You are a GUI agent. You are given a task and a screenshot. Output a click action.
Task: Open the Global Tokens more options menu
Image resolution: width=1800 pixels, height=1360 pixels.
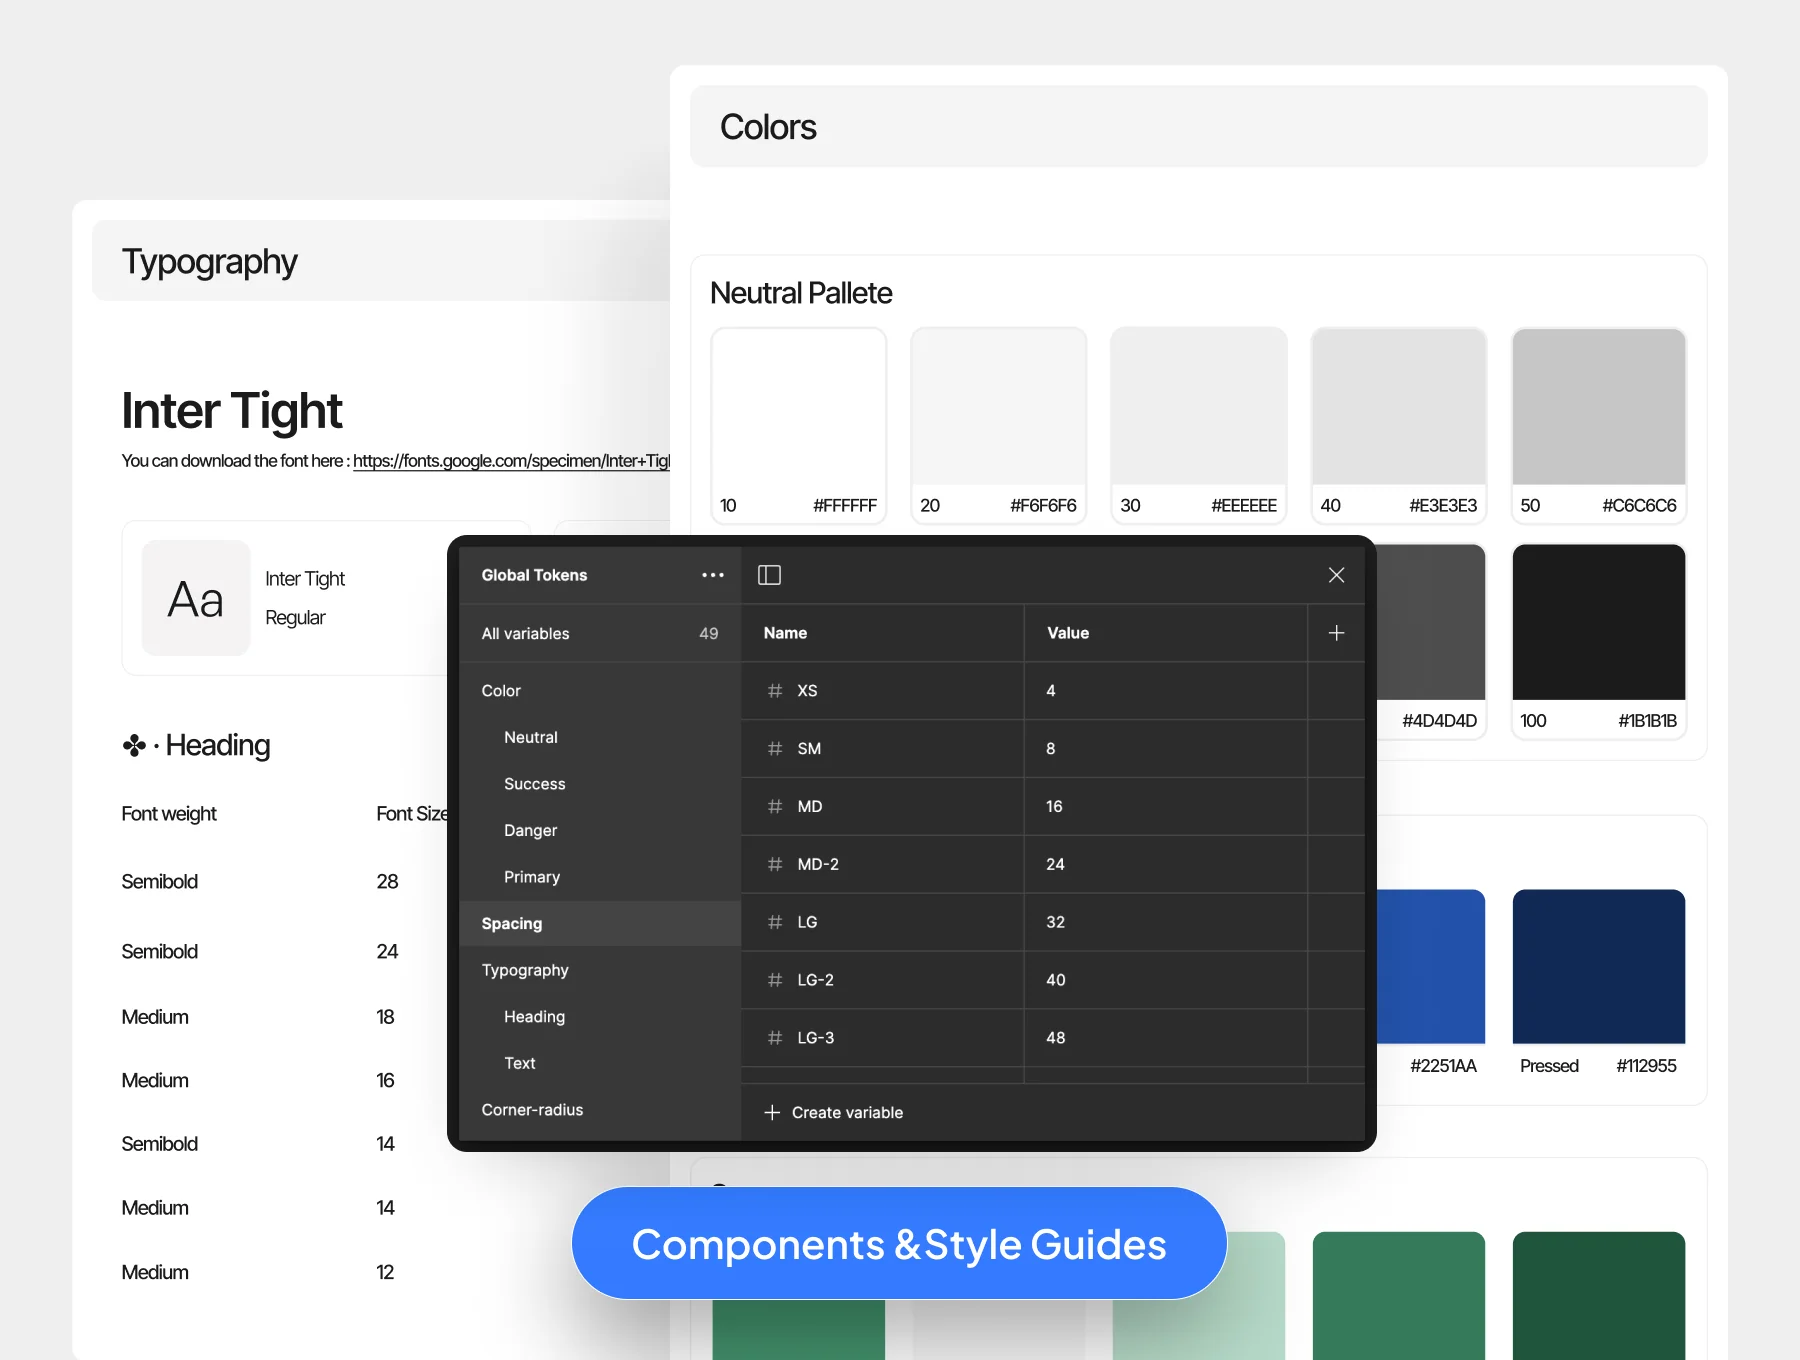point(712,575)
